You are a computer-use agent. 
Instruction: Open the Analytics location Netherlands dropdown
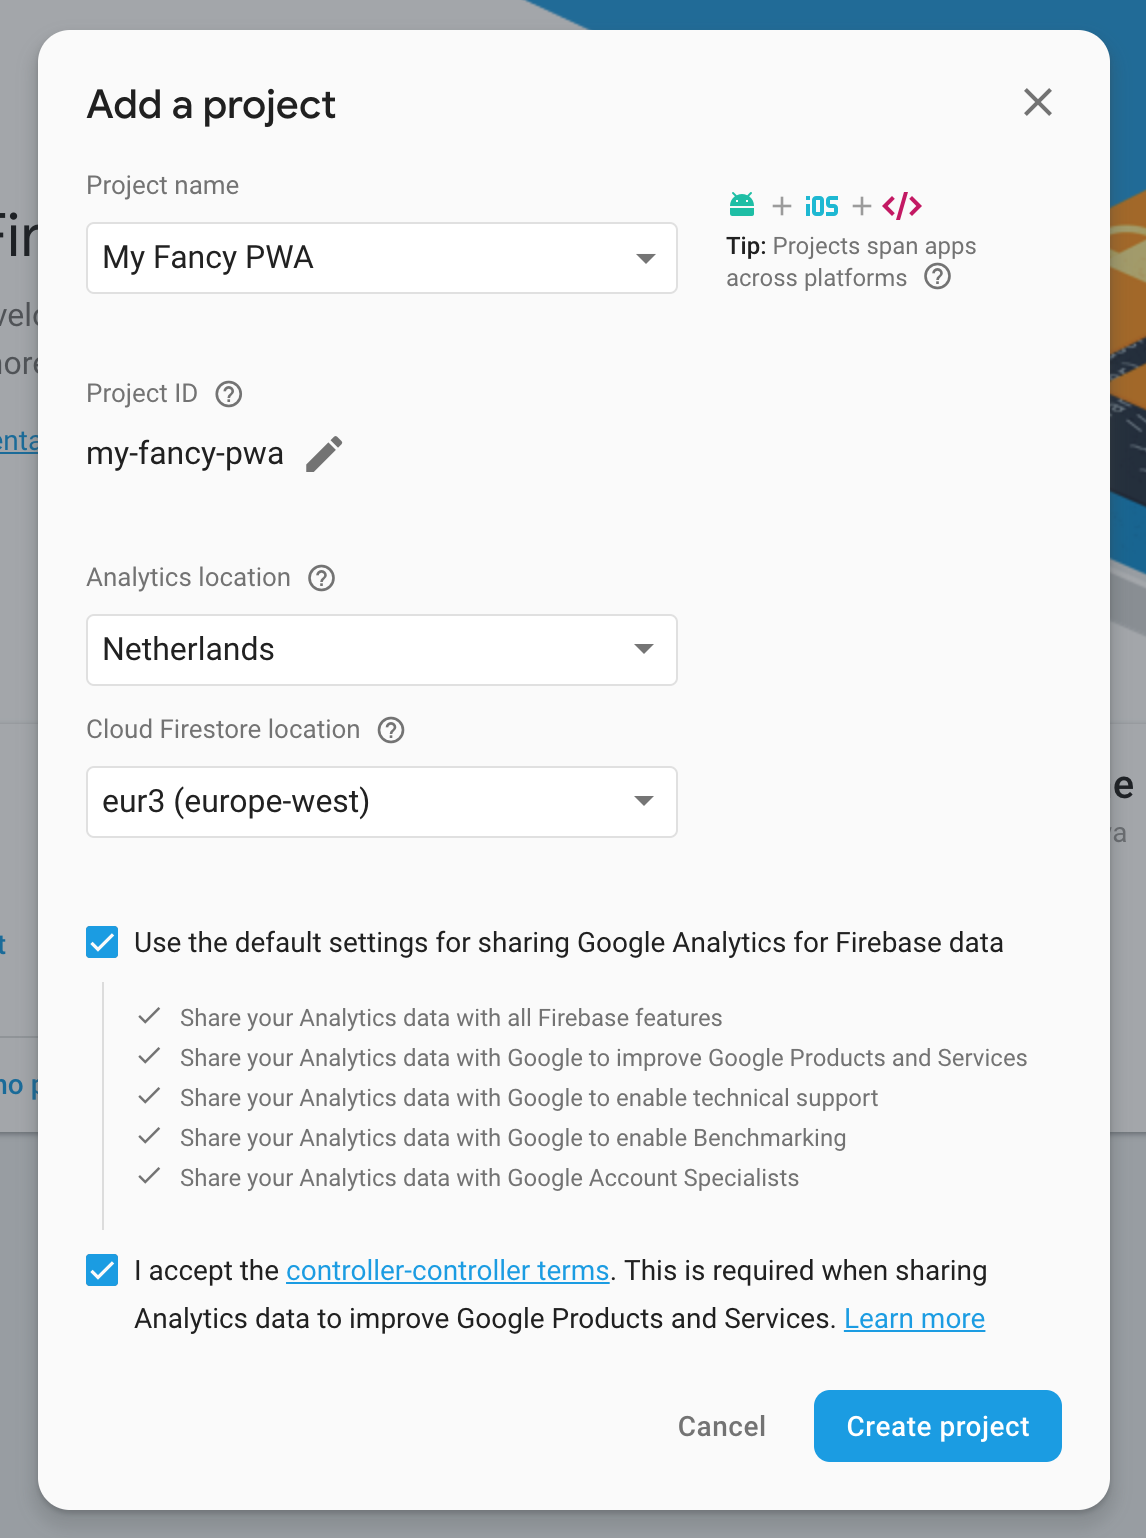click(382, 650)
